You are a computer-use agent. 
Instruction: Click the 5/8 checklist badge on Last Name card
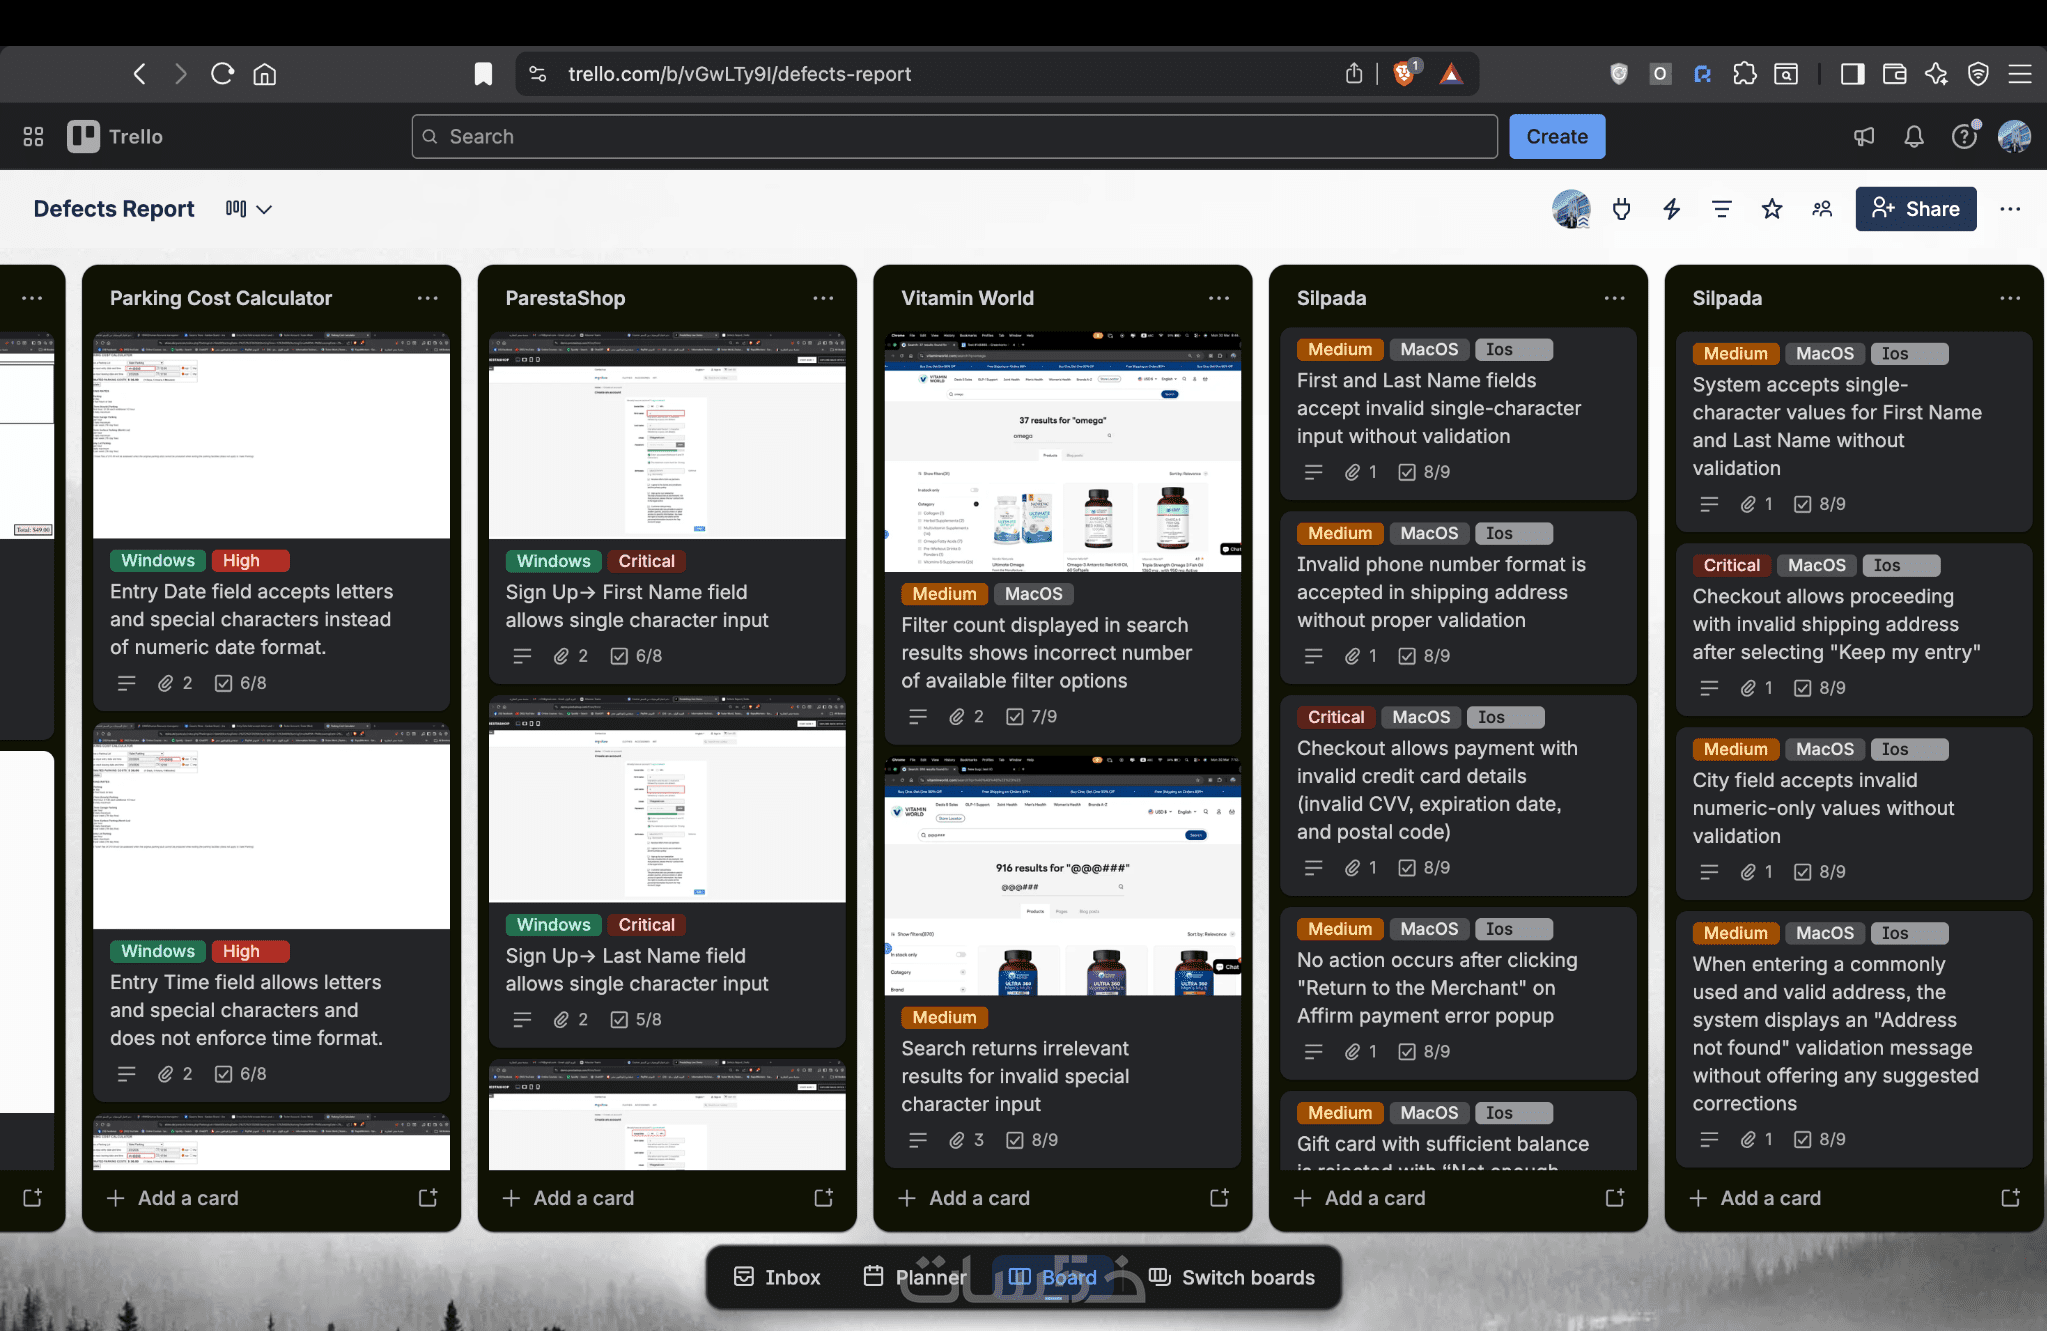636,1020
